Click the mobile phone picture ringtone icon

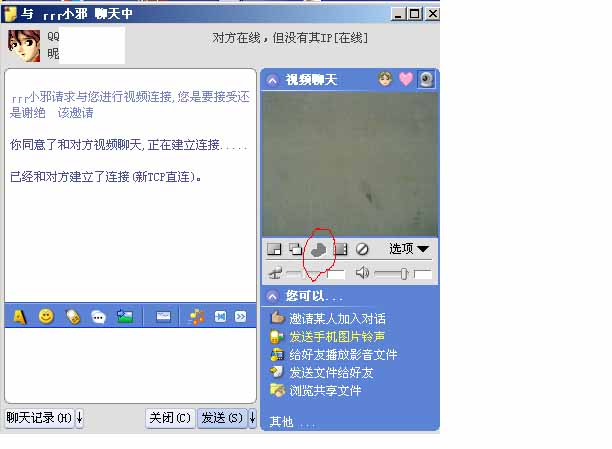click(x=277, y=337)
